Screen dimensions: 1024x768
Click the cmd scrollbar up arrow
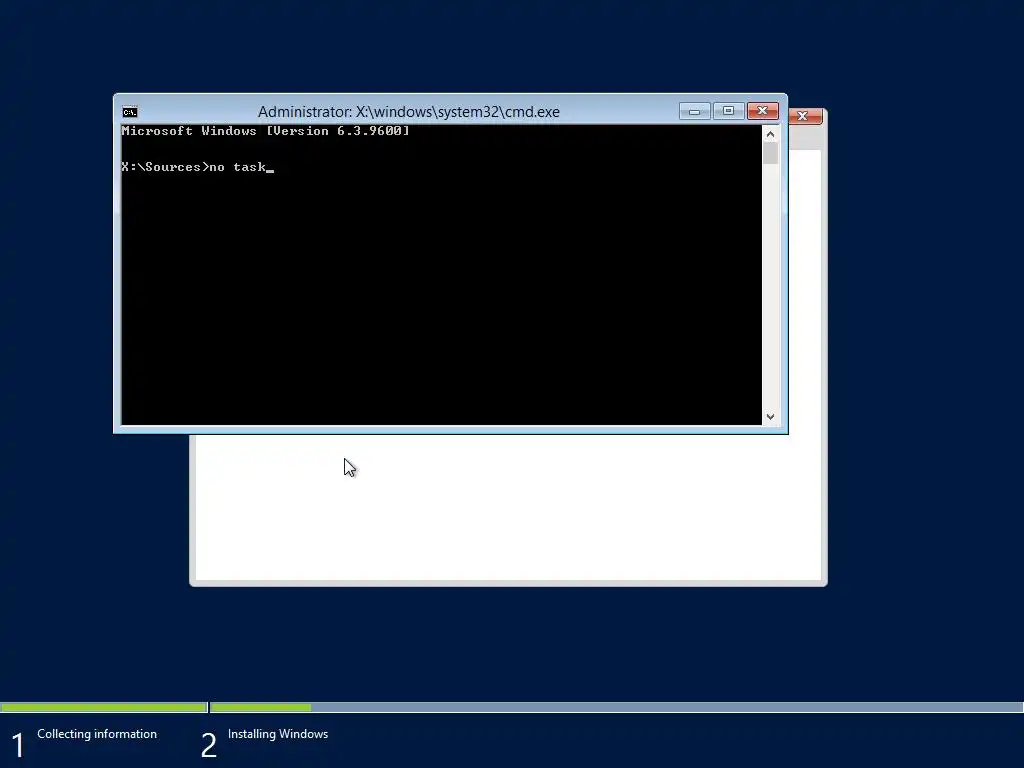[x=771, y=134]
